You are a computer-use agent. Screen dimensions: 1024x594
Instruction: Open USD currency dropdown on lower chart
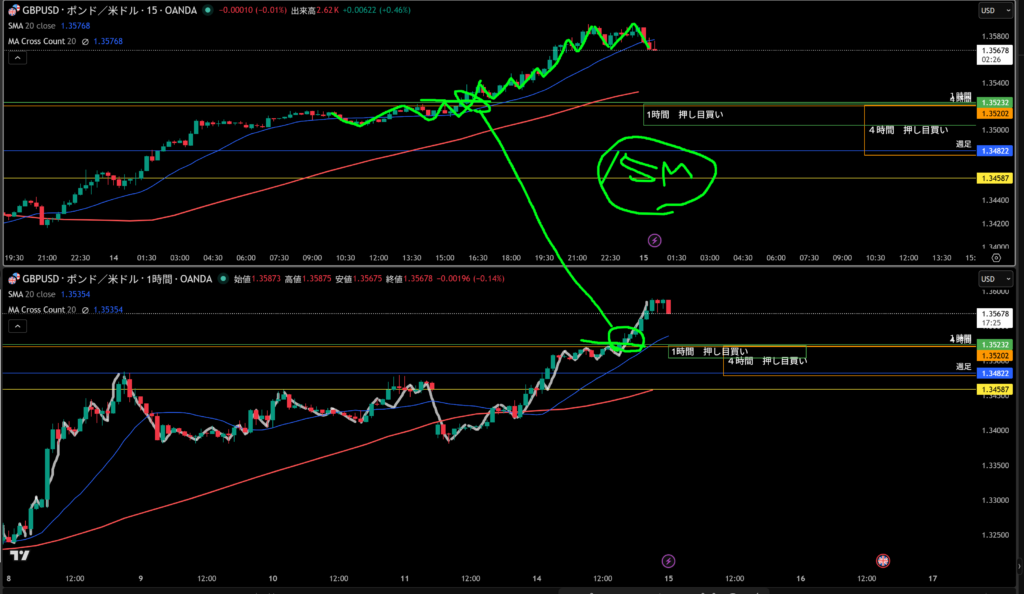point(994,279)
